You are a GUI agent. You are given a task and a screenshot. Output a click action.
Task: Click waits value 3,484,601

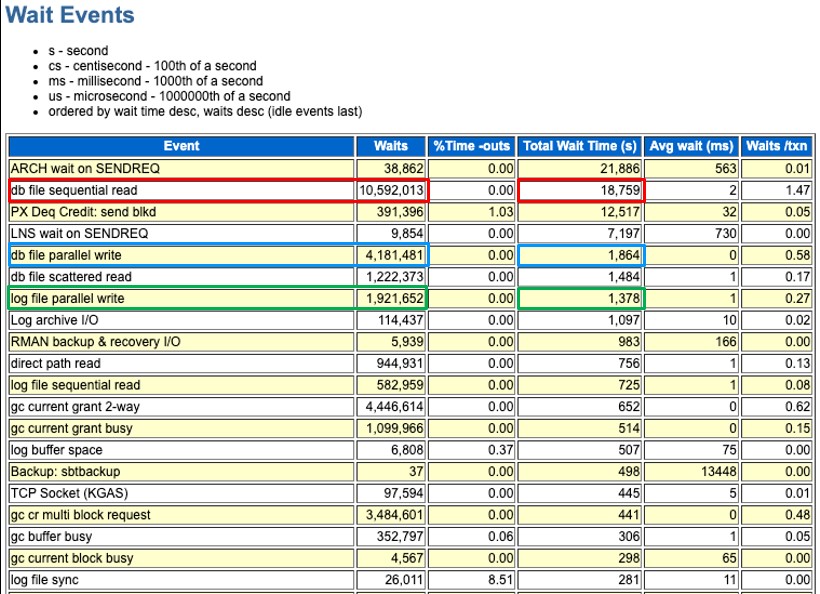coord(394,515)
